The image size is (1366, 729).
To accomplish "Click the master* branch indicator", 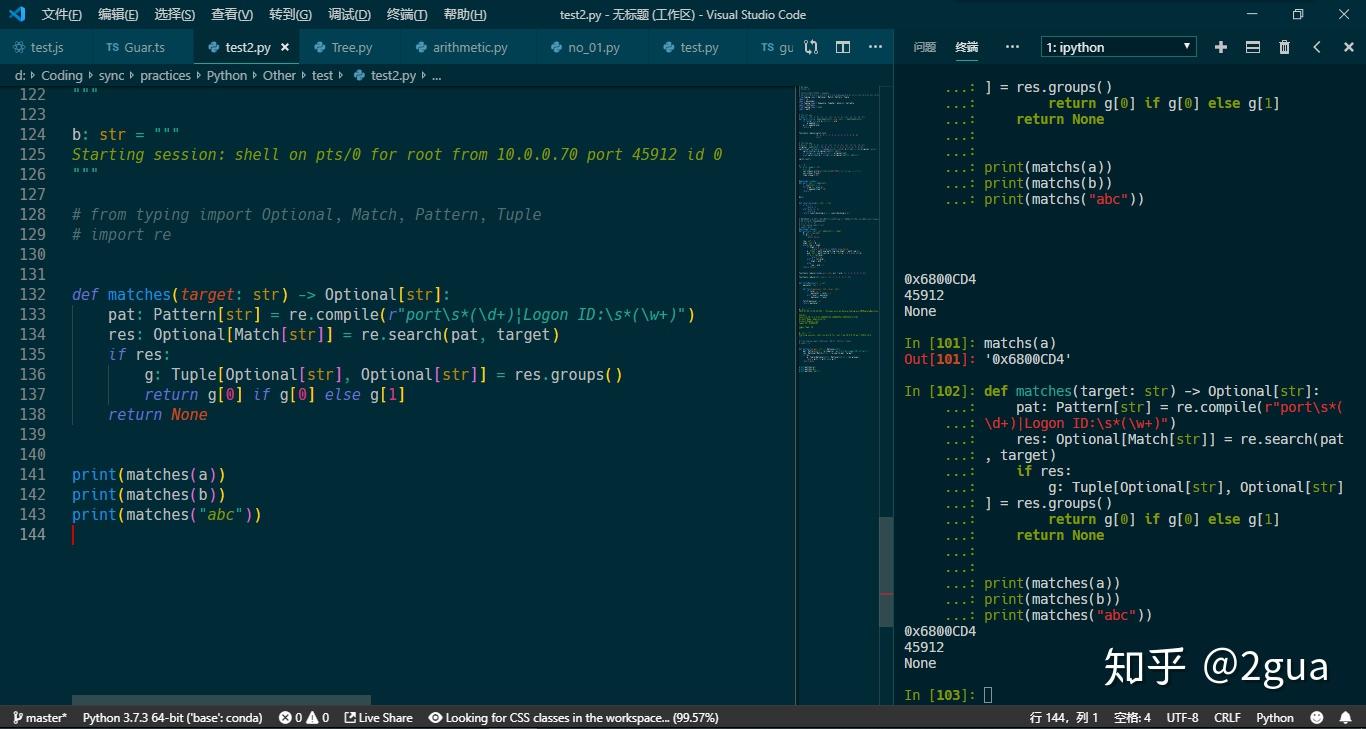I will click(x=40, y=717).
